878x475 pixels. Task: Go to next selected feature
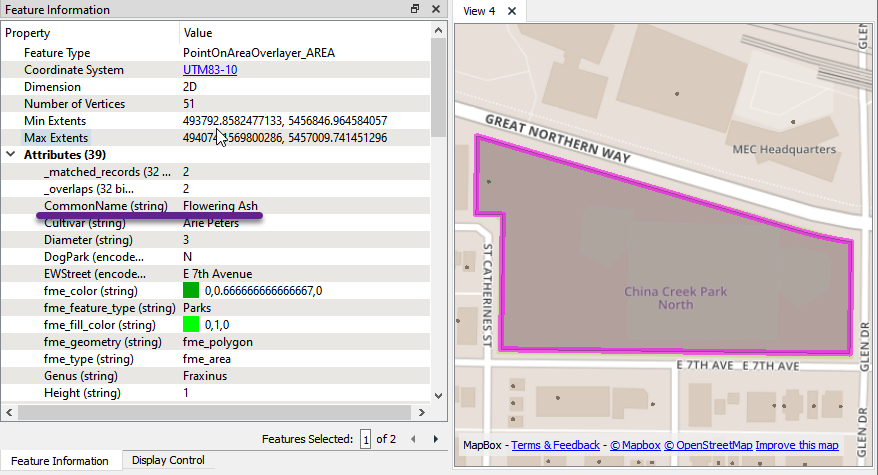click(435, 439)
